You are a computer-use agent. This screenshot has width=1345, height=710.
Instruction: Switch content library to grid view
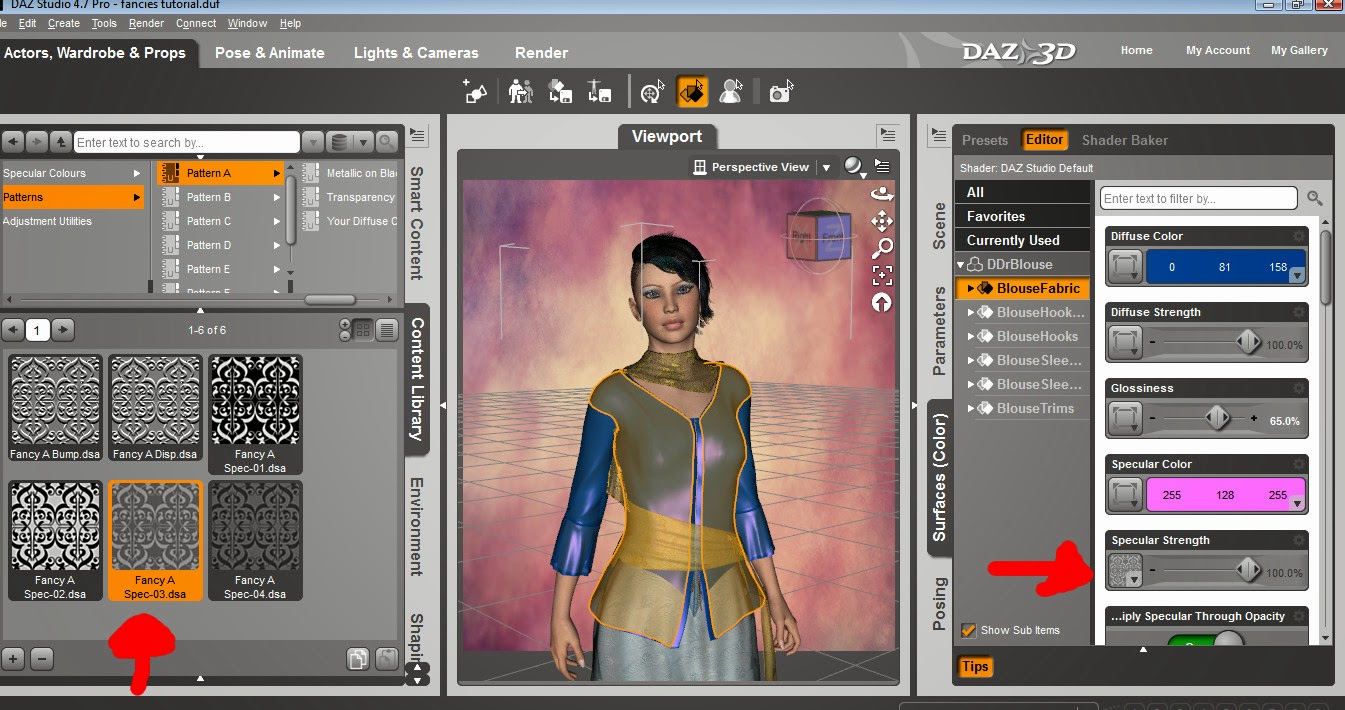pyautogui.click(x=363, y=329)
